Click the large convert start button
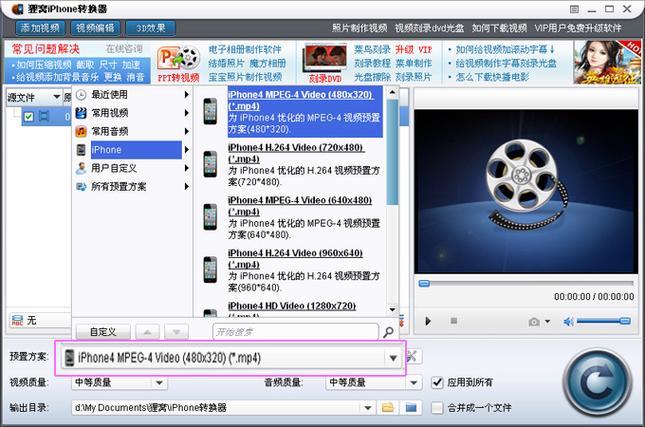This screenshot has height=427, width=645. [597, 383]
